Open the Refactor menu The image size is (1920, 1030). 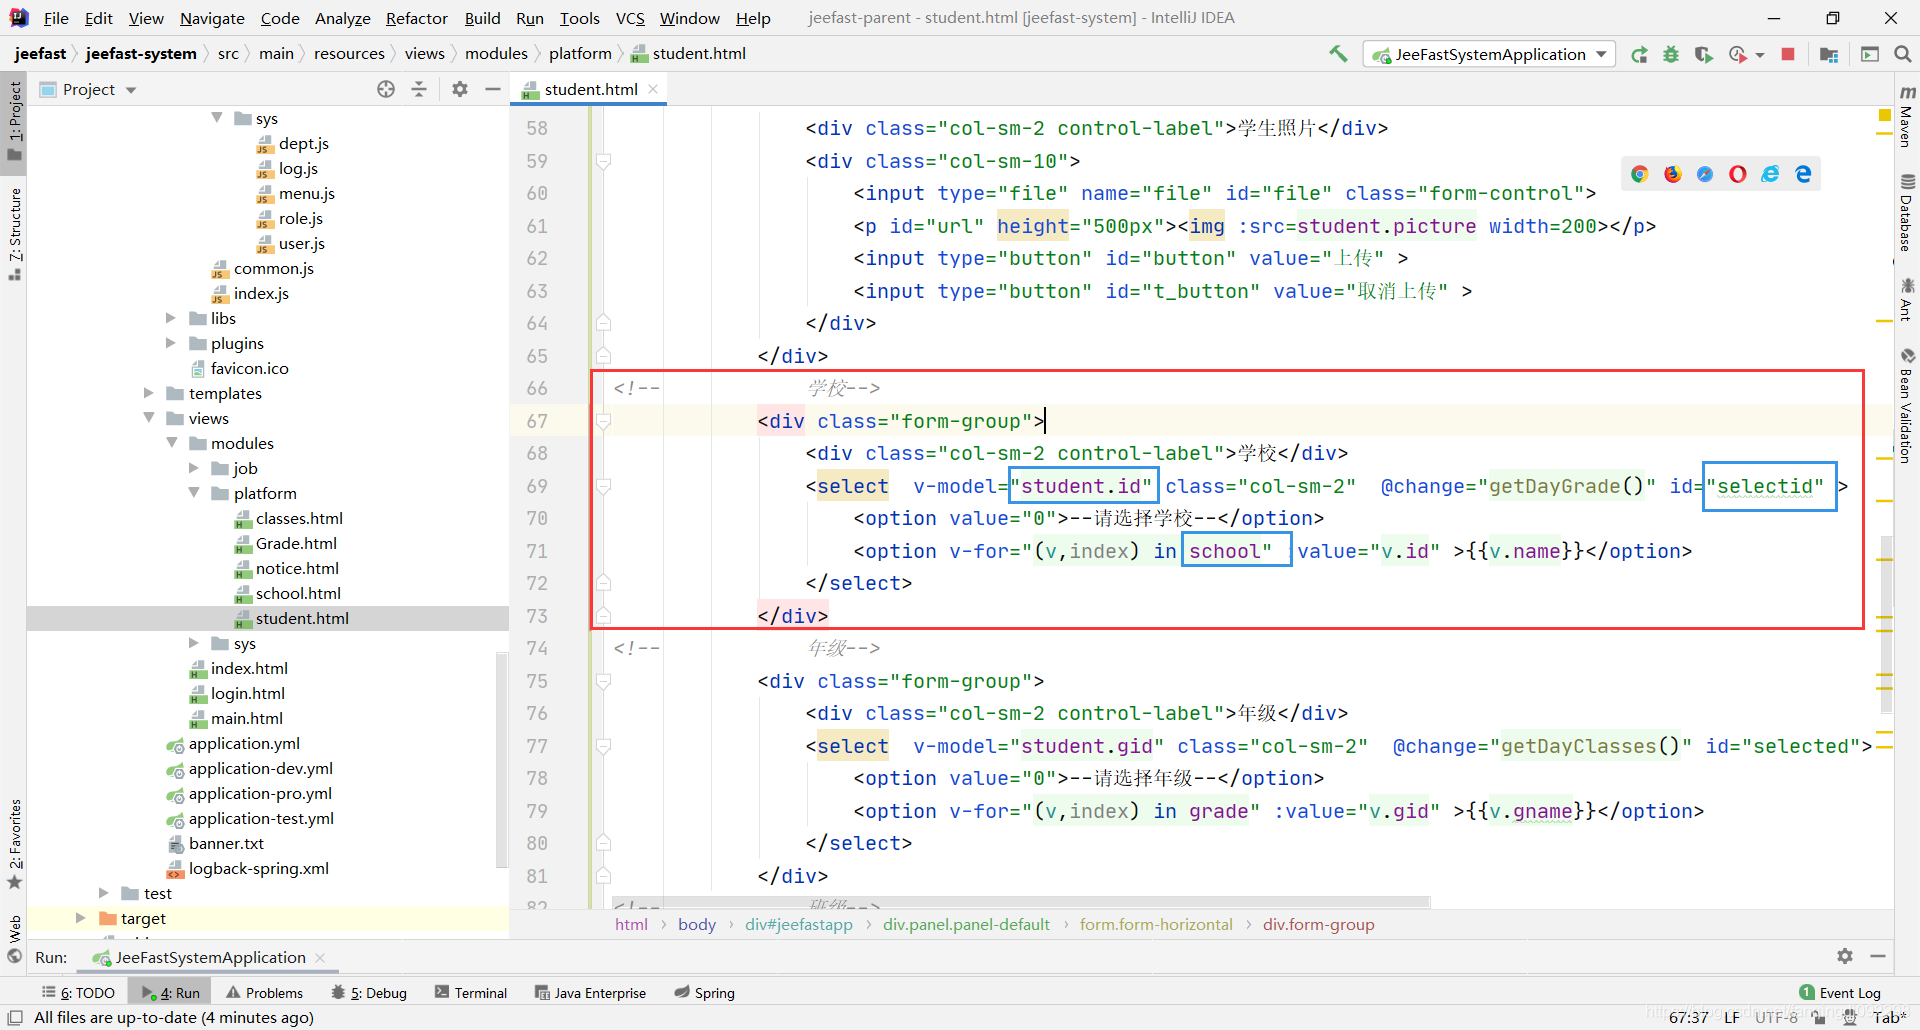[x=416, y=18]
